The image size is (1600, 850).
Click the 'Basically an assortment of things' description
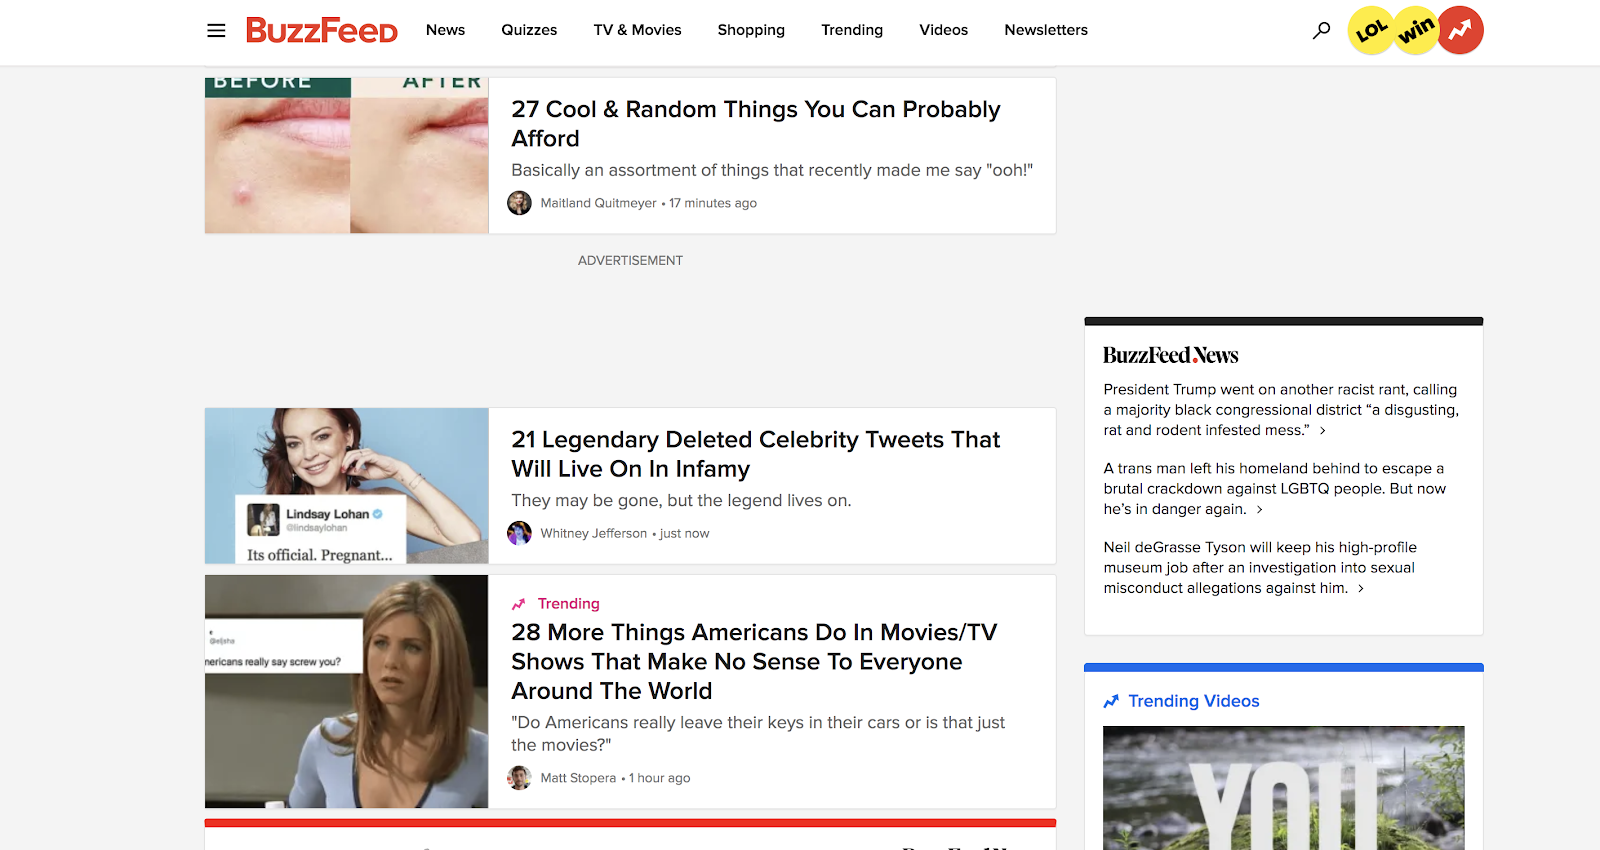pos(772,171)
